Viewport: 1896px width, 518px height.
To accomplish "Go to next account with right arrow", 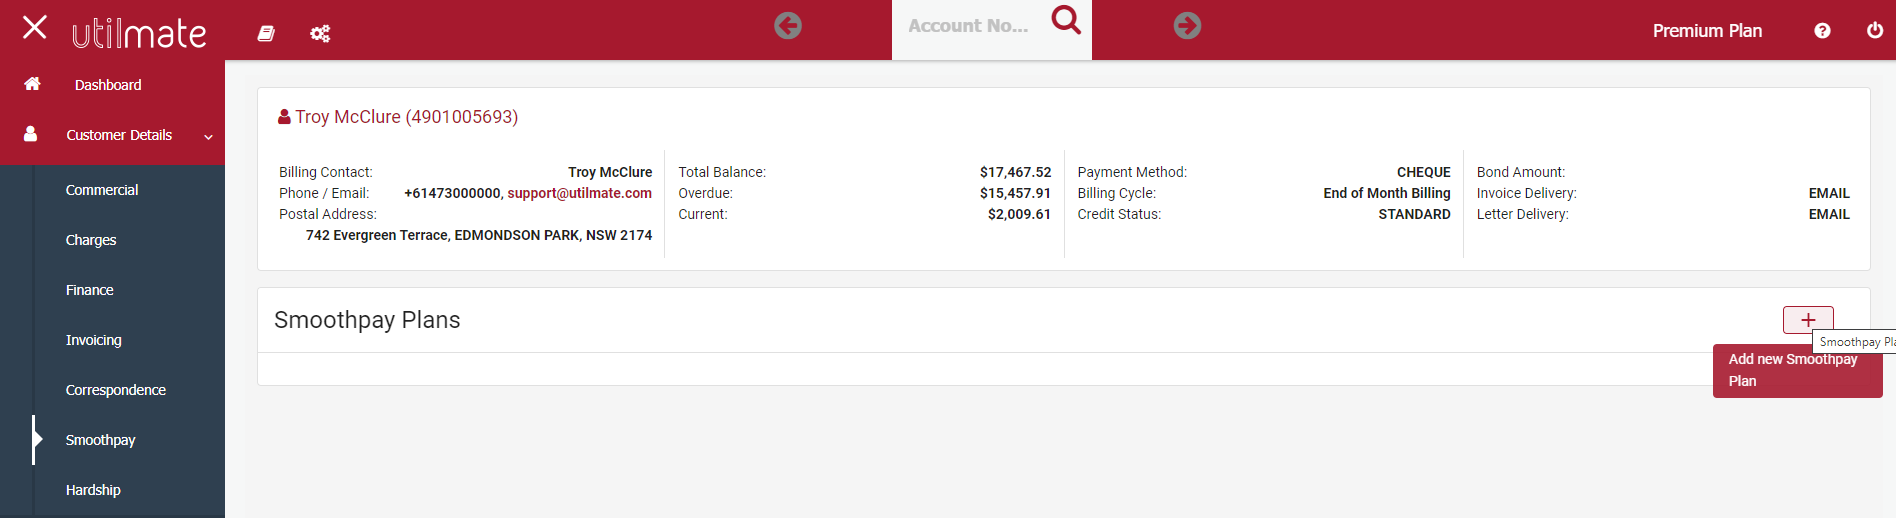I will [1187, 26].
